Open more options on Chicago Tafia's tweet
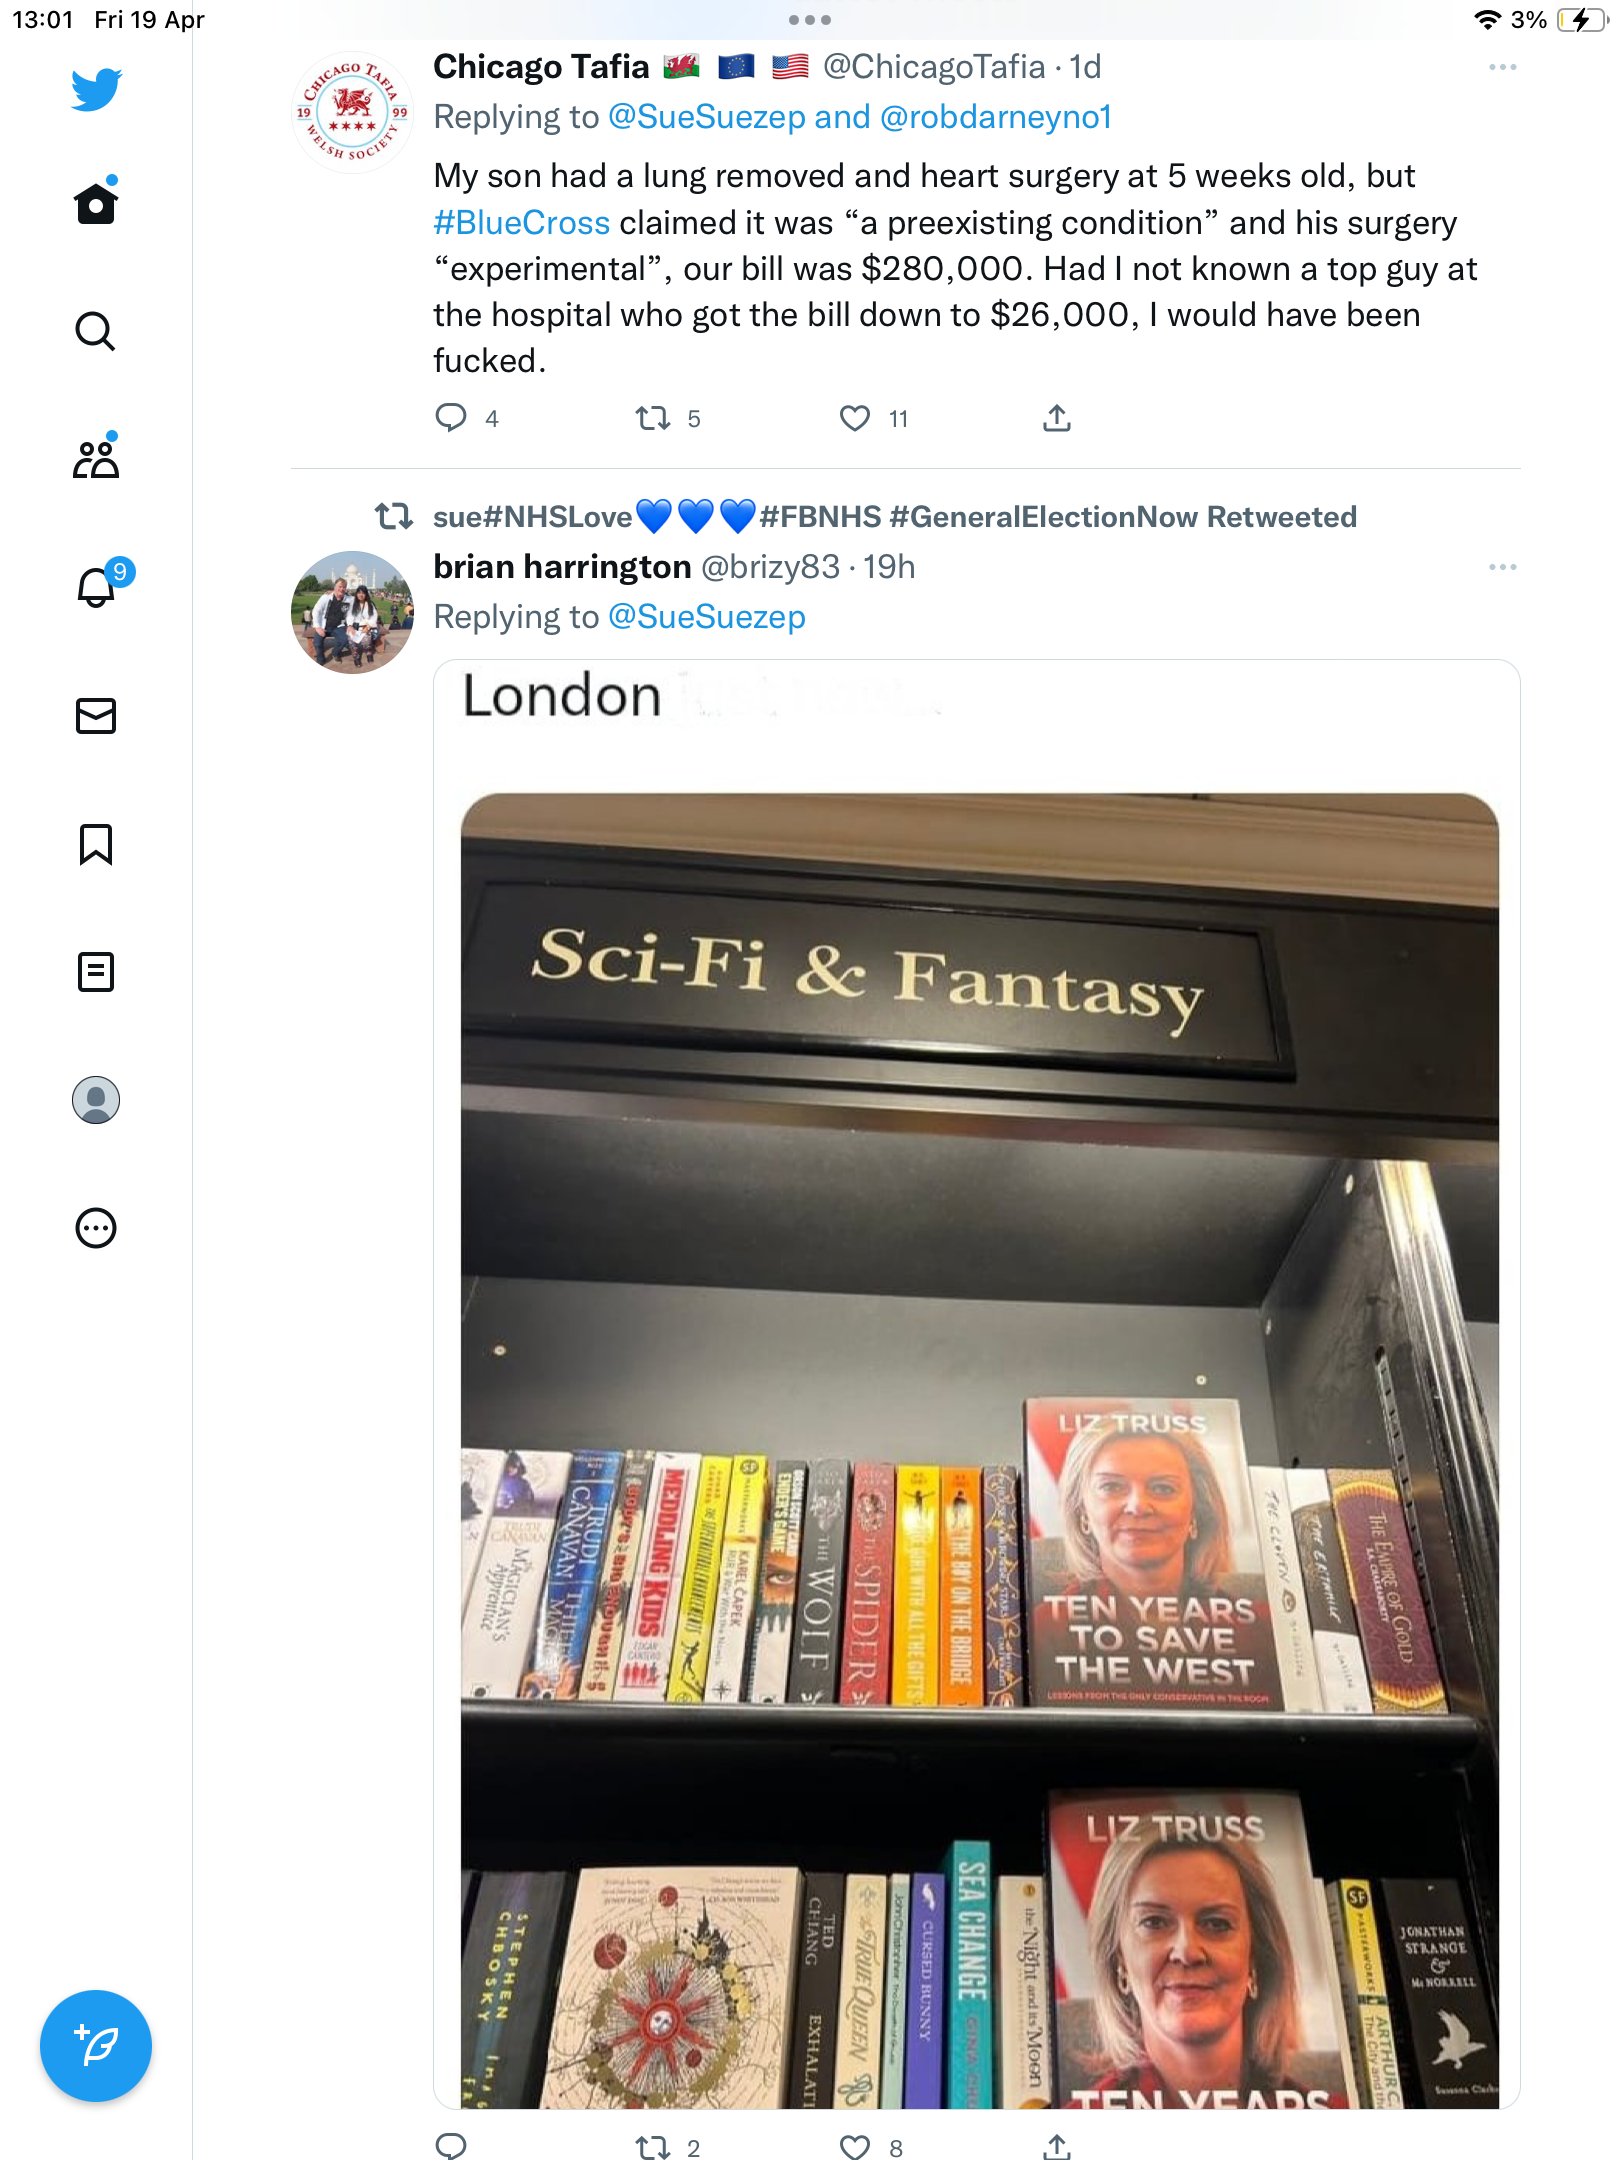Viewport: 1620px width, 2160px height. point(1502,67)
